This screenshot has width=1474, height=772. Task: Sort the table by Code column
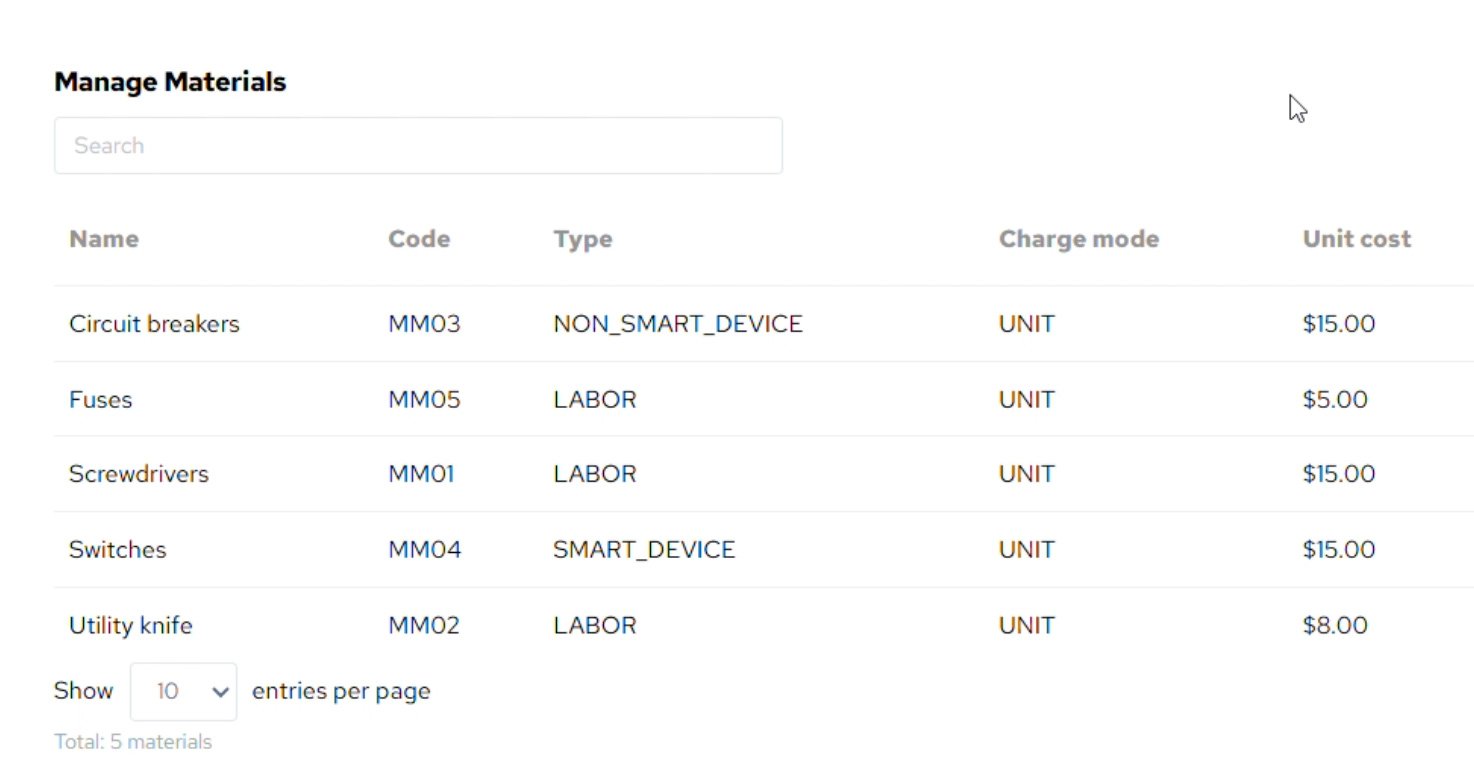tap(418, 238)
